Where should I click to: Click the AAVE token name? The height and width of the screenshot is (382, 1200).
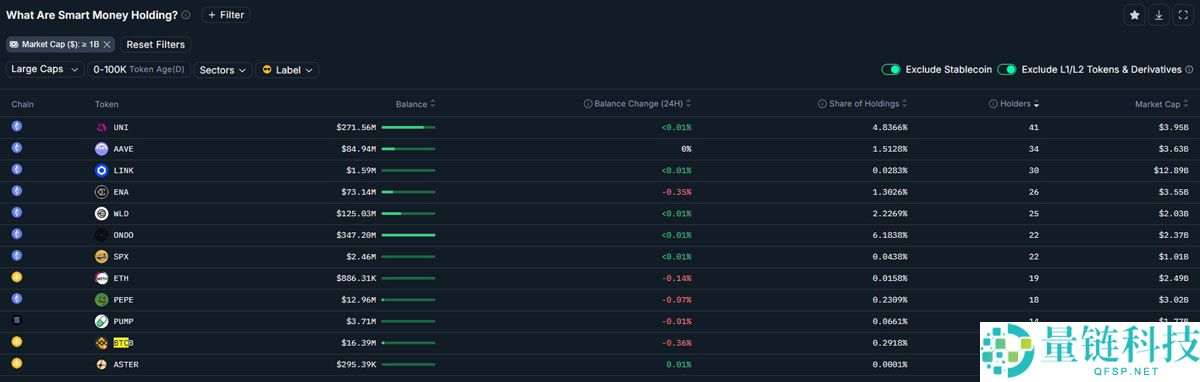click(x=123, y=149)
